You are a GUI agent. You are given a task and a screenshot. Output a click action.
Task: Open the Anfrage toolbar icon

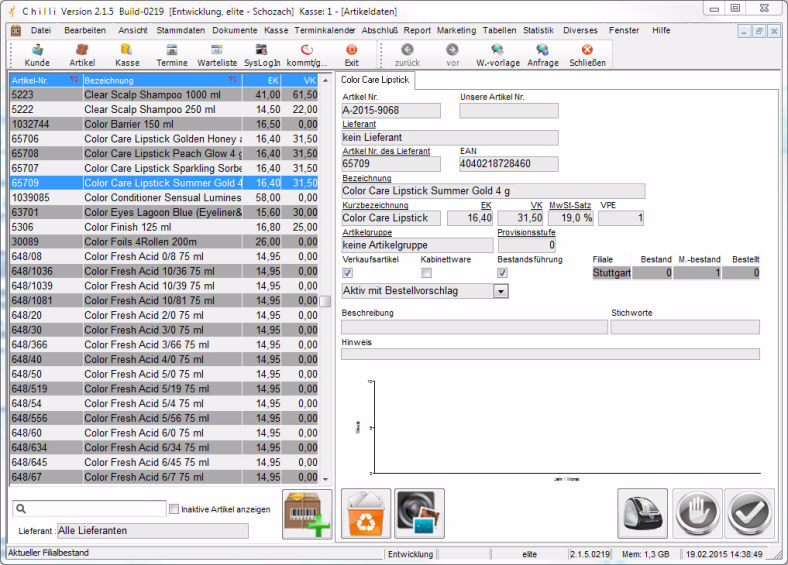point(543,55)
